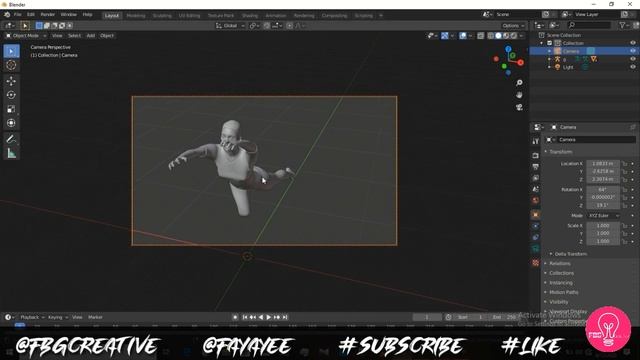This screenshot has height=360, width=640.
Task: Select the Move tool
Action: (x=11, y=81)
